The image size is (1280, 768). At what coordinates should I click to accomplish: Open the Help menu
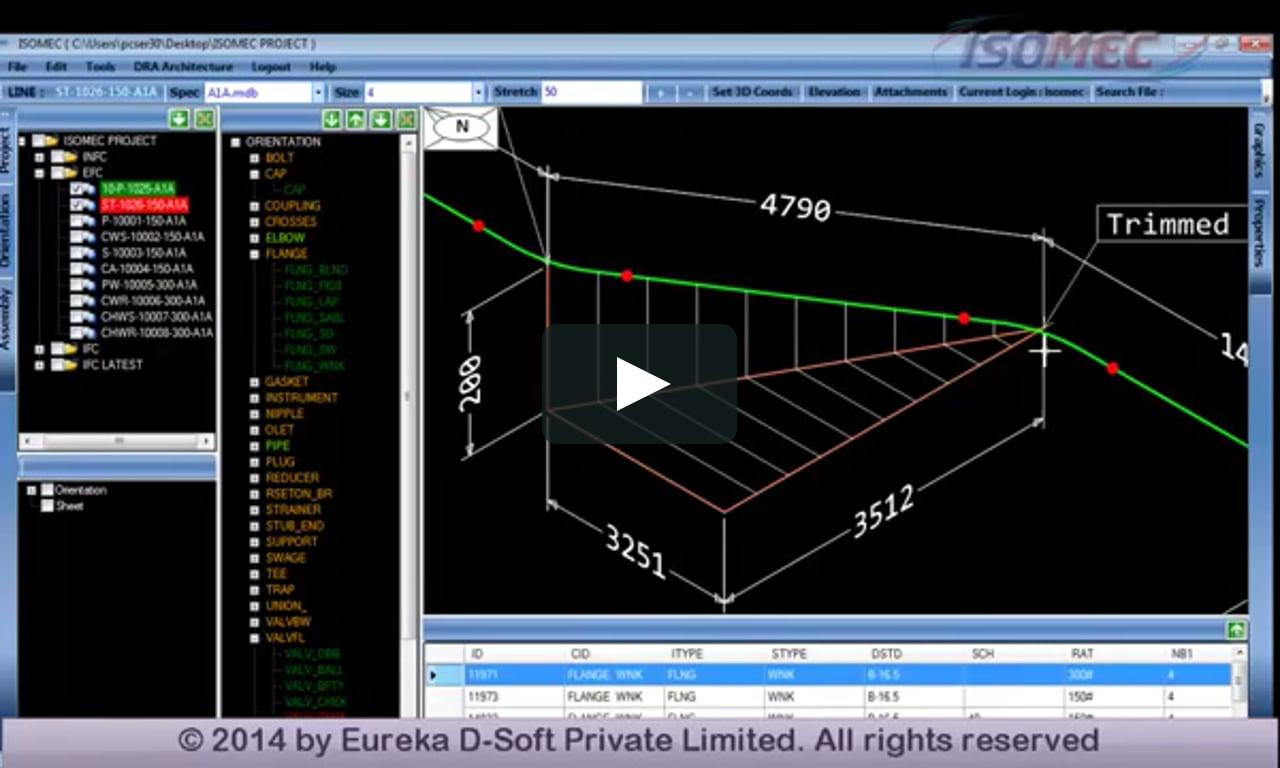coord(323,67)
